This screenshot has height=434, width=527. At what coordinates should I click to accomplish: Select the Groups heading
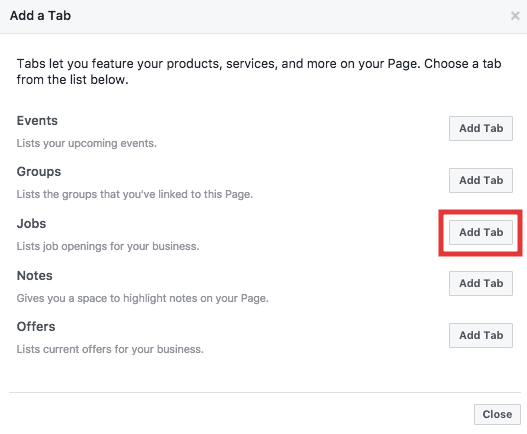39,172
